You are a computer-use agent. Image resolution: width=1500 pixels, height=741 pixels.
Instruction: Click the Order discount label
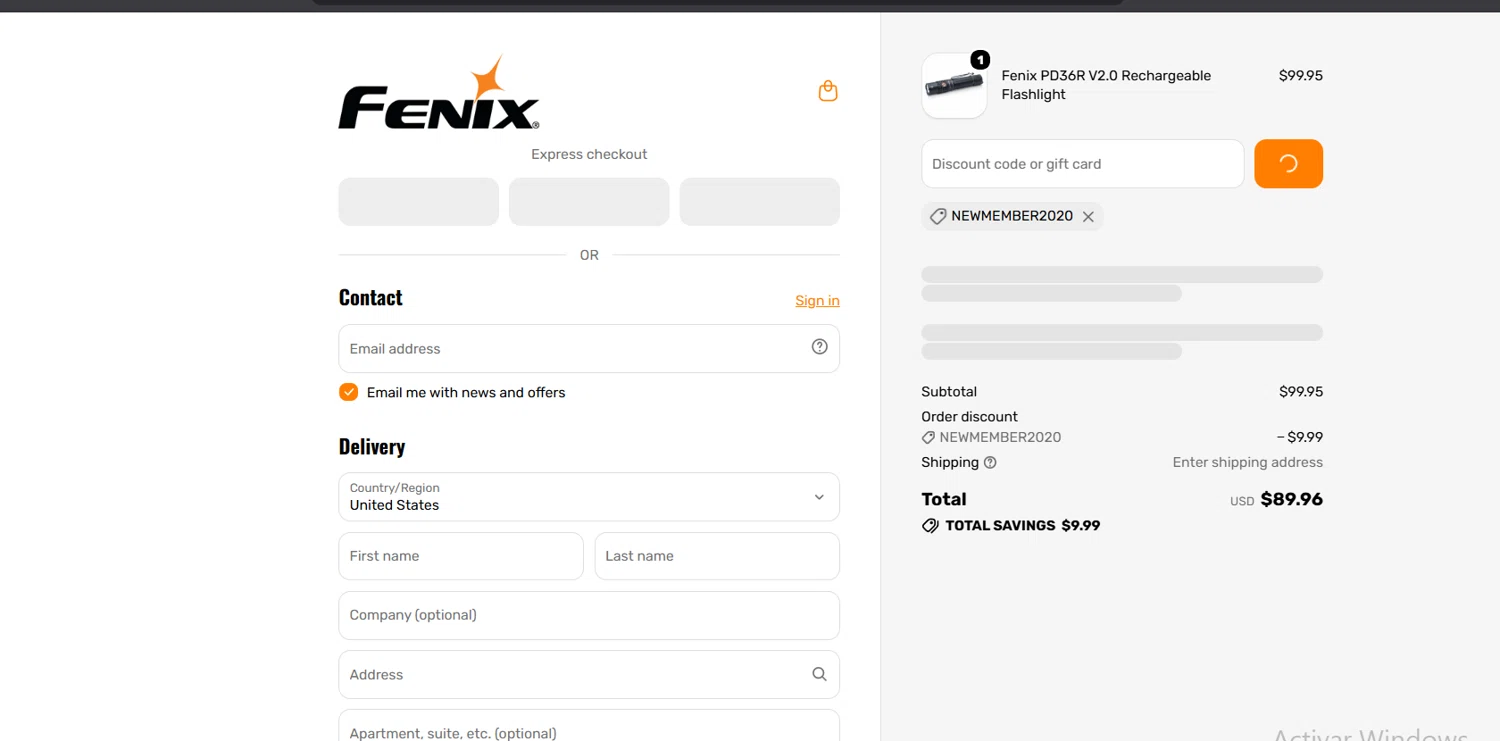(969, 417)
